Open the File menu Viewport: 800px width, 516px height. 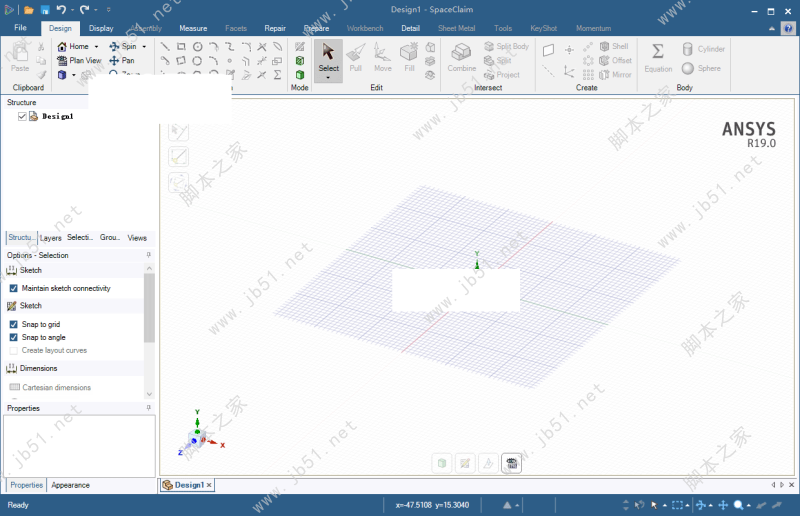point(20,28)
